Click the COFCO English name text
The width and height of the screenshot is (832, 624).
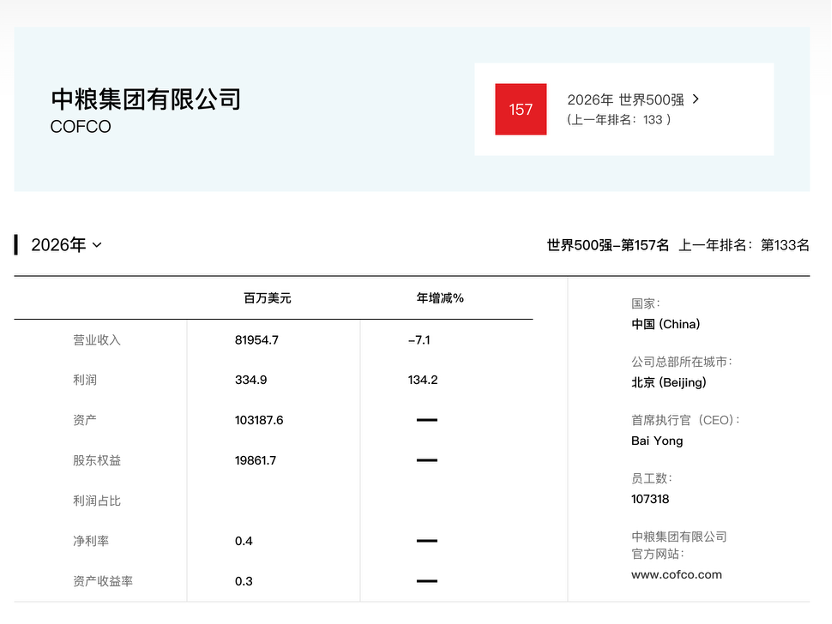pos(81,127)
